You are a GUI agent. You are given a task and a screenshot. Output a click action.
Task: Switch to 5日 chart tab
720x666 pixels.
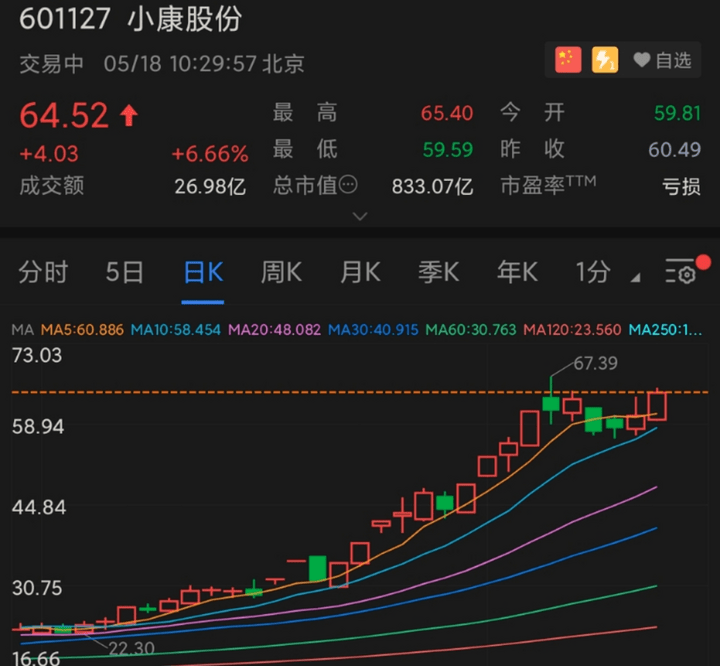pyautogui.click(x=124, y=272)
